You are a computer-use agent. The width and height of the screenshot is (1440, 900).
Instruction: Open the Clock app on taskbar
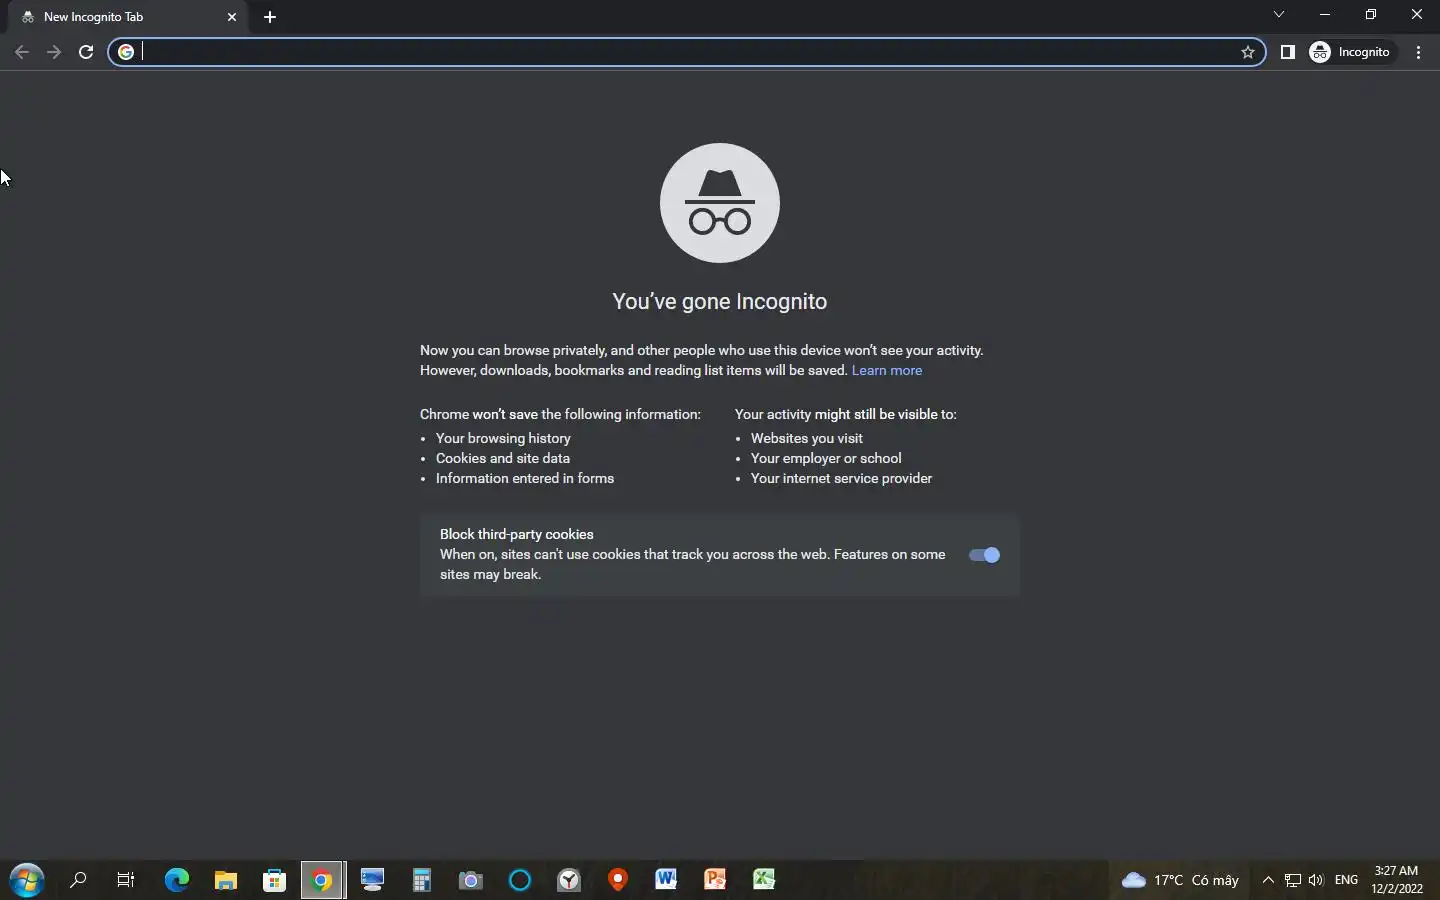point(569,880)
